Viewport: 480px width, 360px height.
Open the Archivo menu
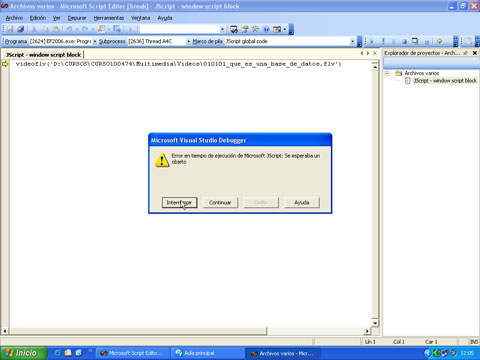tap(14, 18)
